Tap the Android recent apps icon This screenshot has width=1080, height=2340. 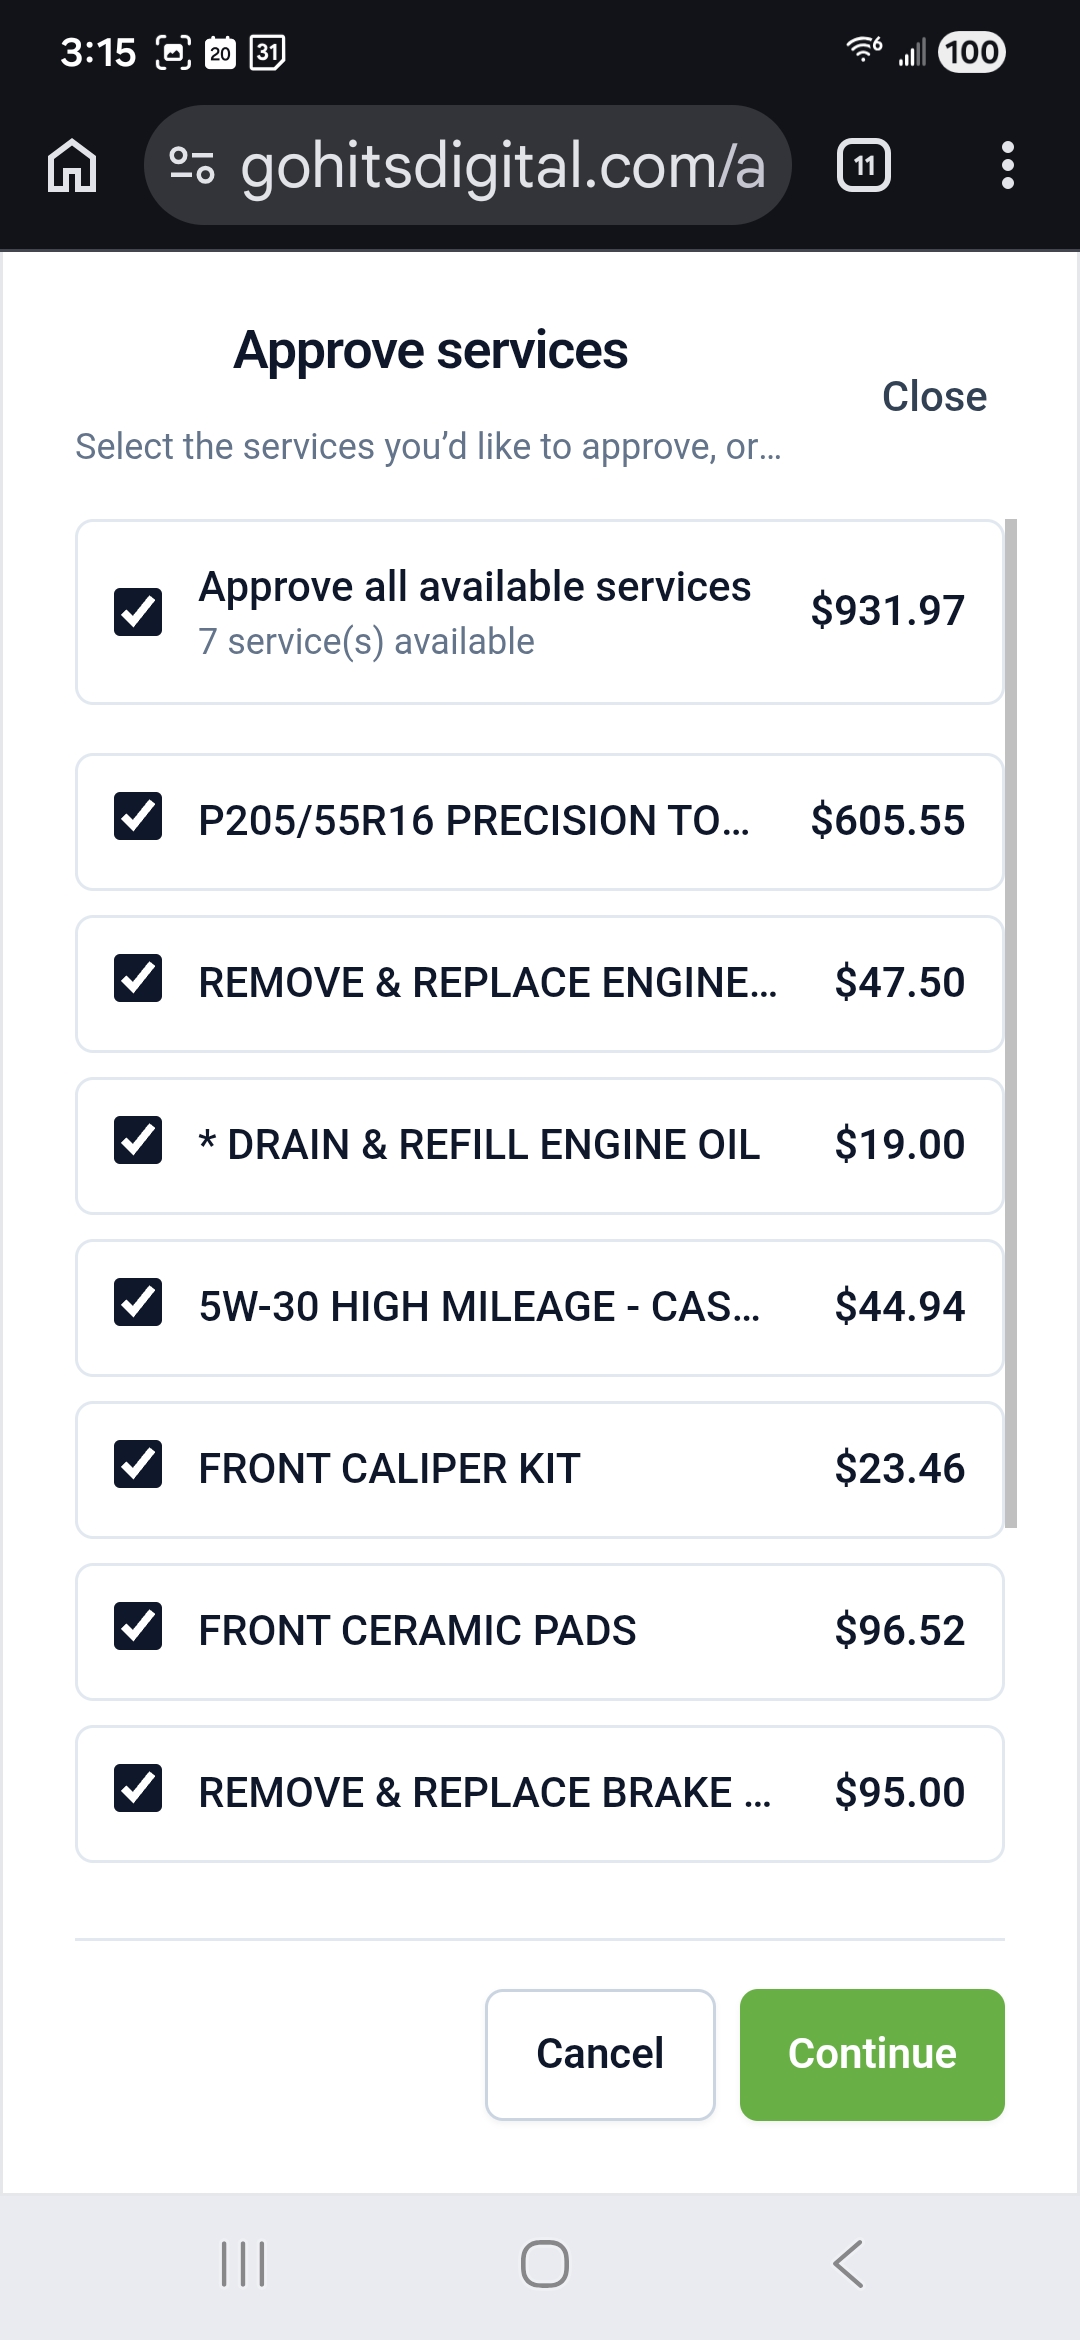(x=243, y=2263)
